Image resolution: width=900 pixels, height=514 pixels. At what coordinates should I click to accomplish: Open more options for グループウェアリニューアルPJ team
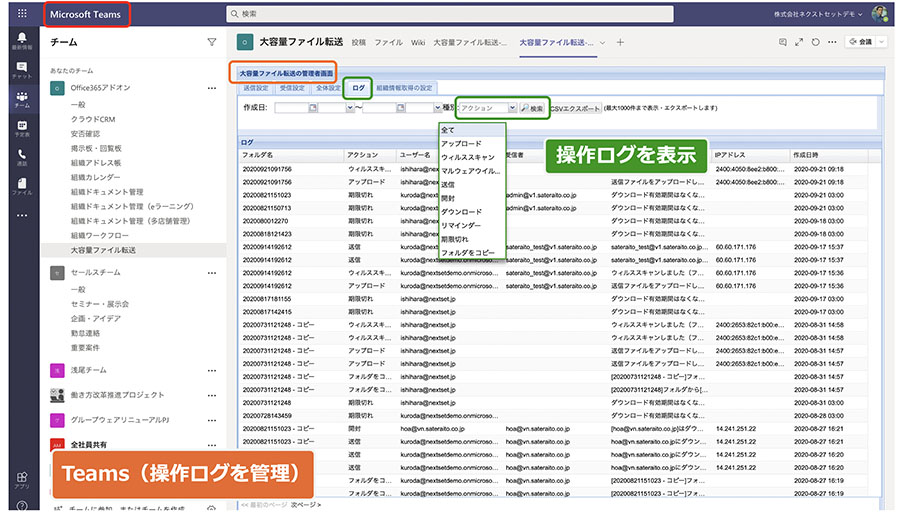212,420
